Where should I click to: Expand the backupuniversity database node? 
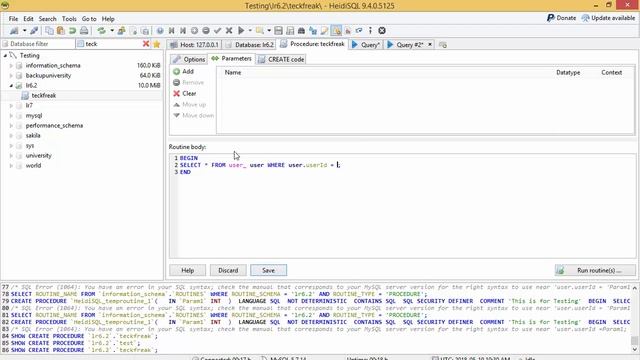[11, 76]
